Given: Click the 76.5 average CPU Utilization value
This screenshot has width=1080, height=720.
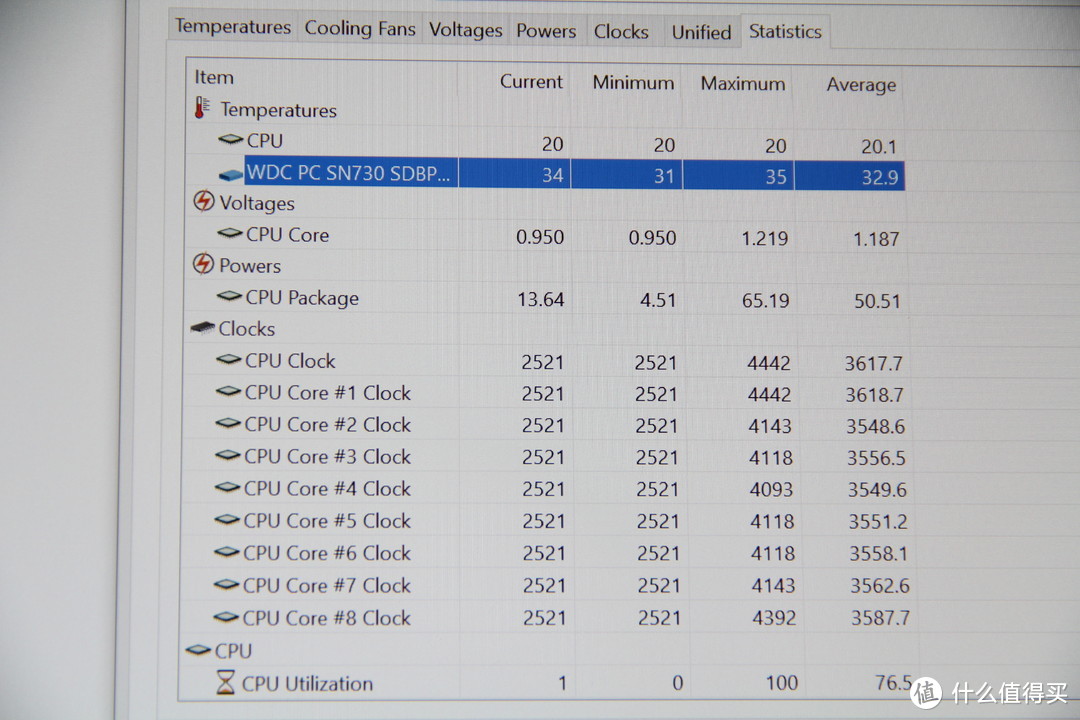Looking at the screenshot, I should tap(893, 682).
